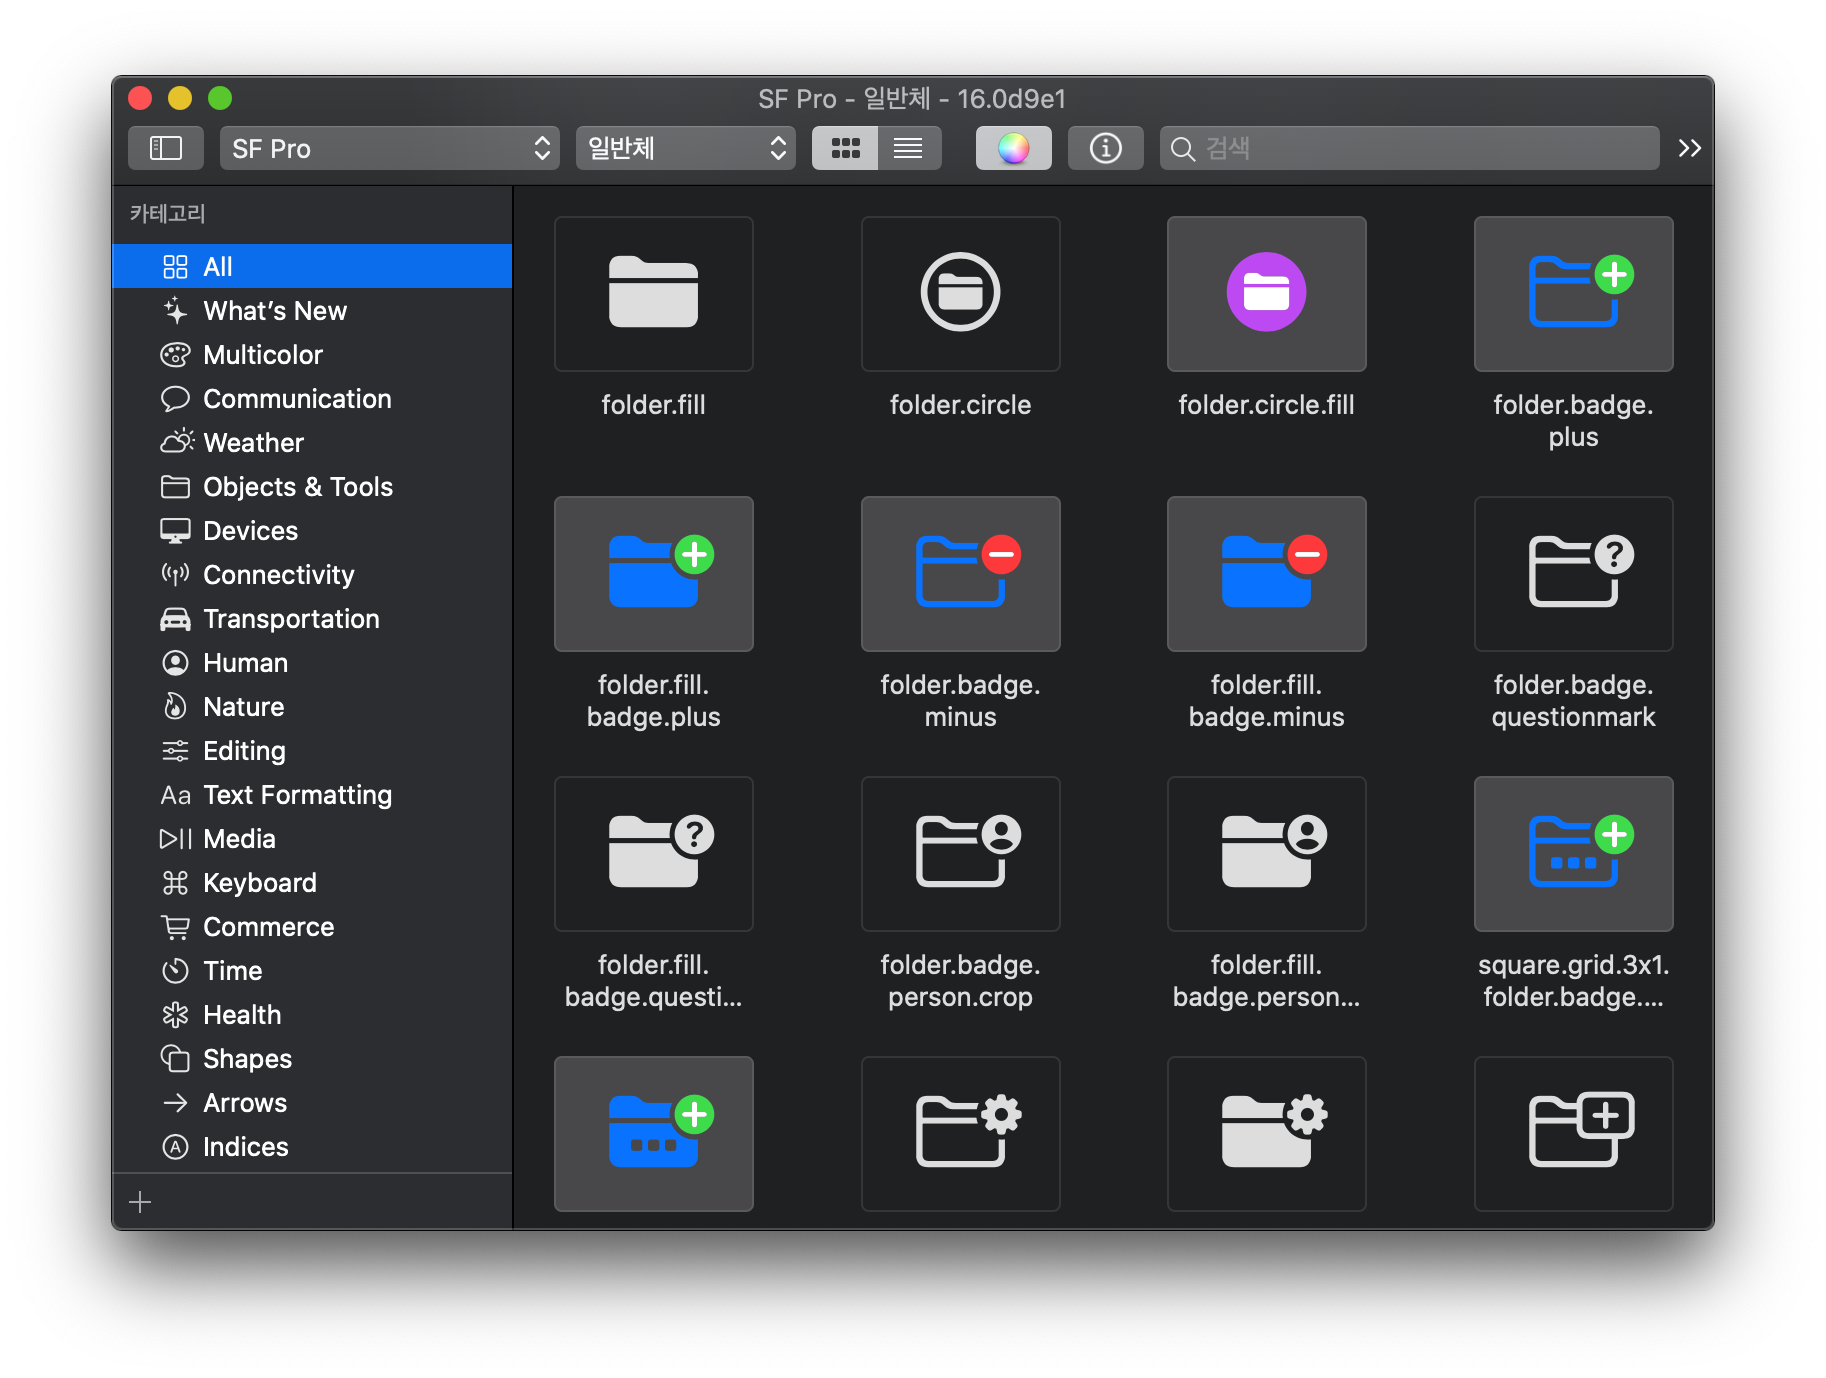
Task: Open the Time category
Action: tap(312, 970)
